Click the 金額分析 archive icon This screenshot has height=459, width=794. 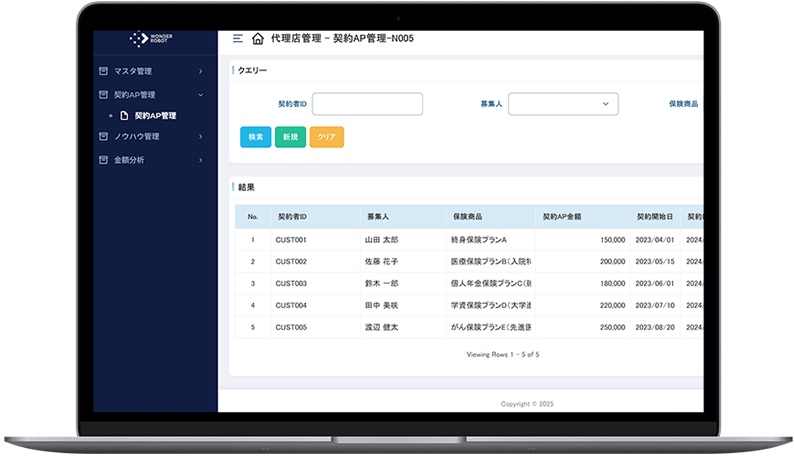pos(103,160)
